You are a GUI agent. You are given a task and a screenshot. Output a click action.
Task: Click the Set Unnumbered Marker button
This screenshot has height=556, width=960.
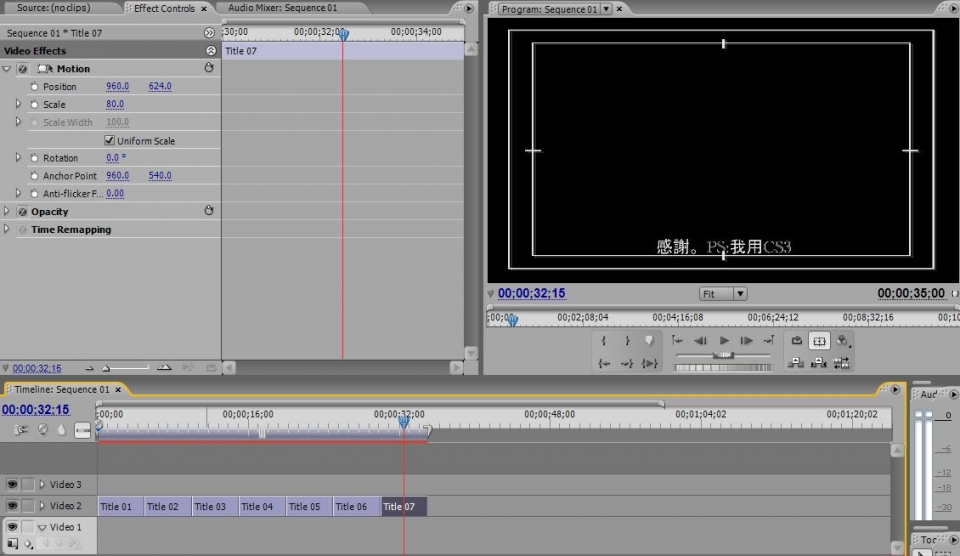650,341
